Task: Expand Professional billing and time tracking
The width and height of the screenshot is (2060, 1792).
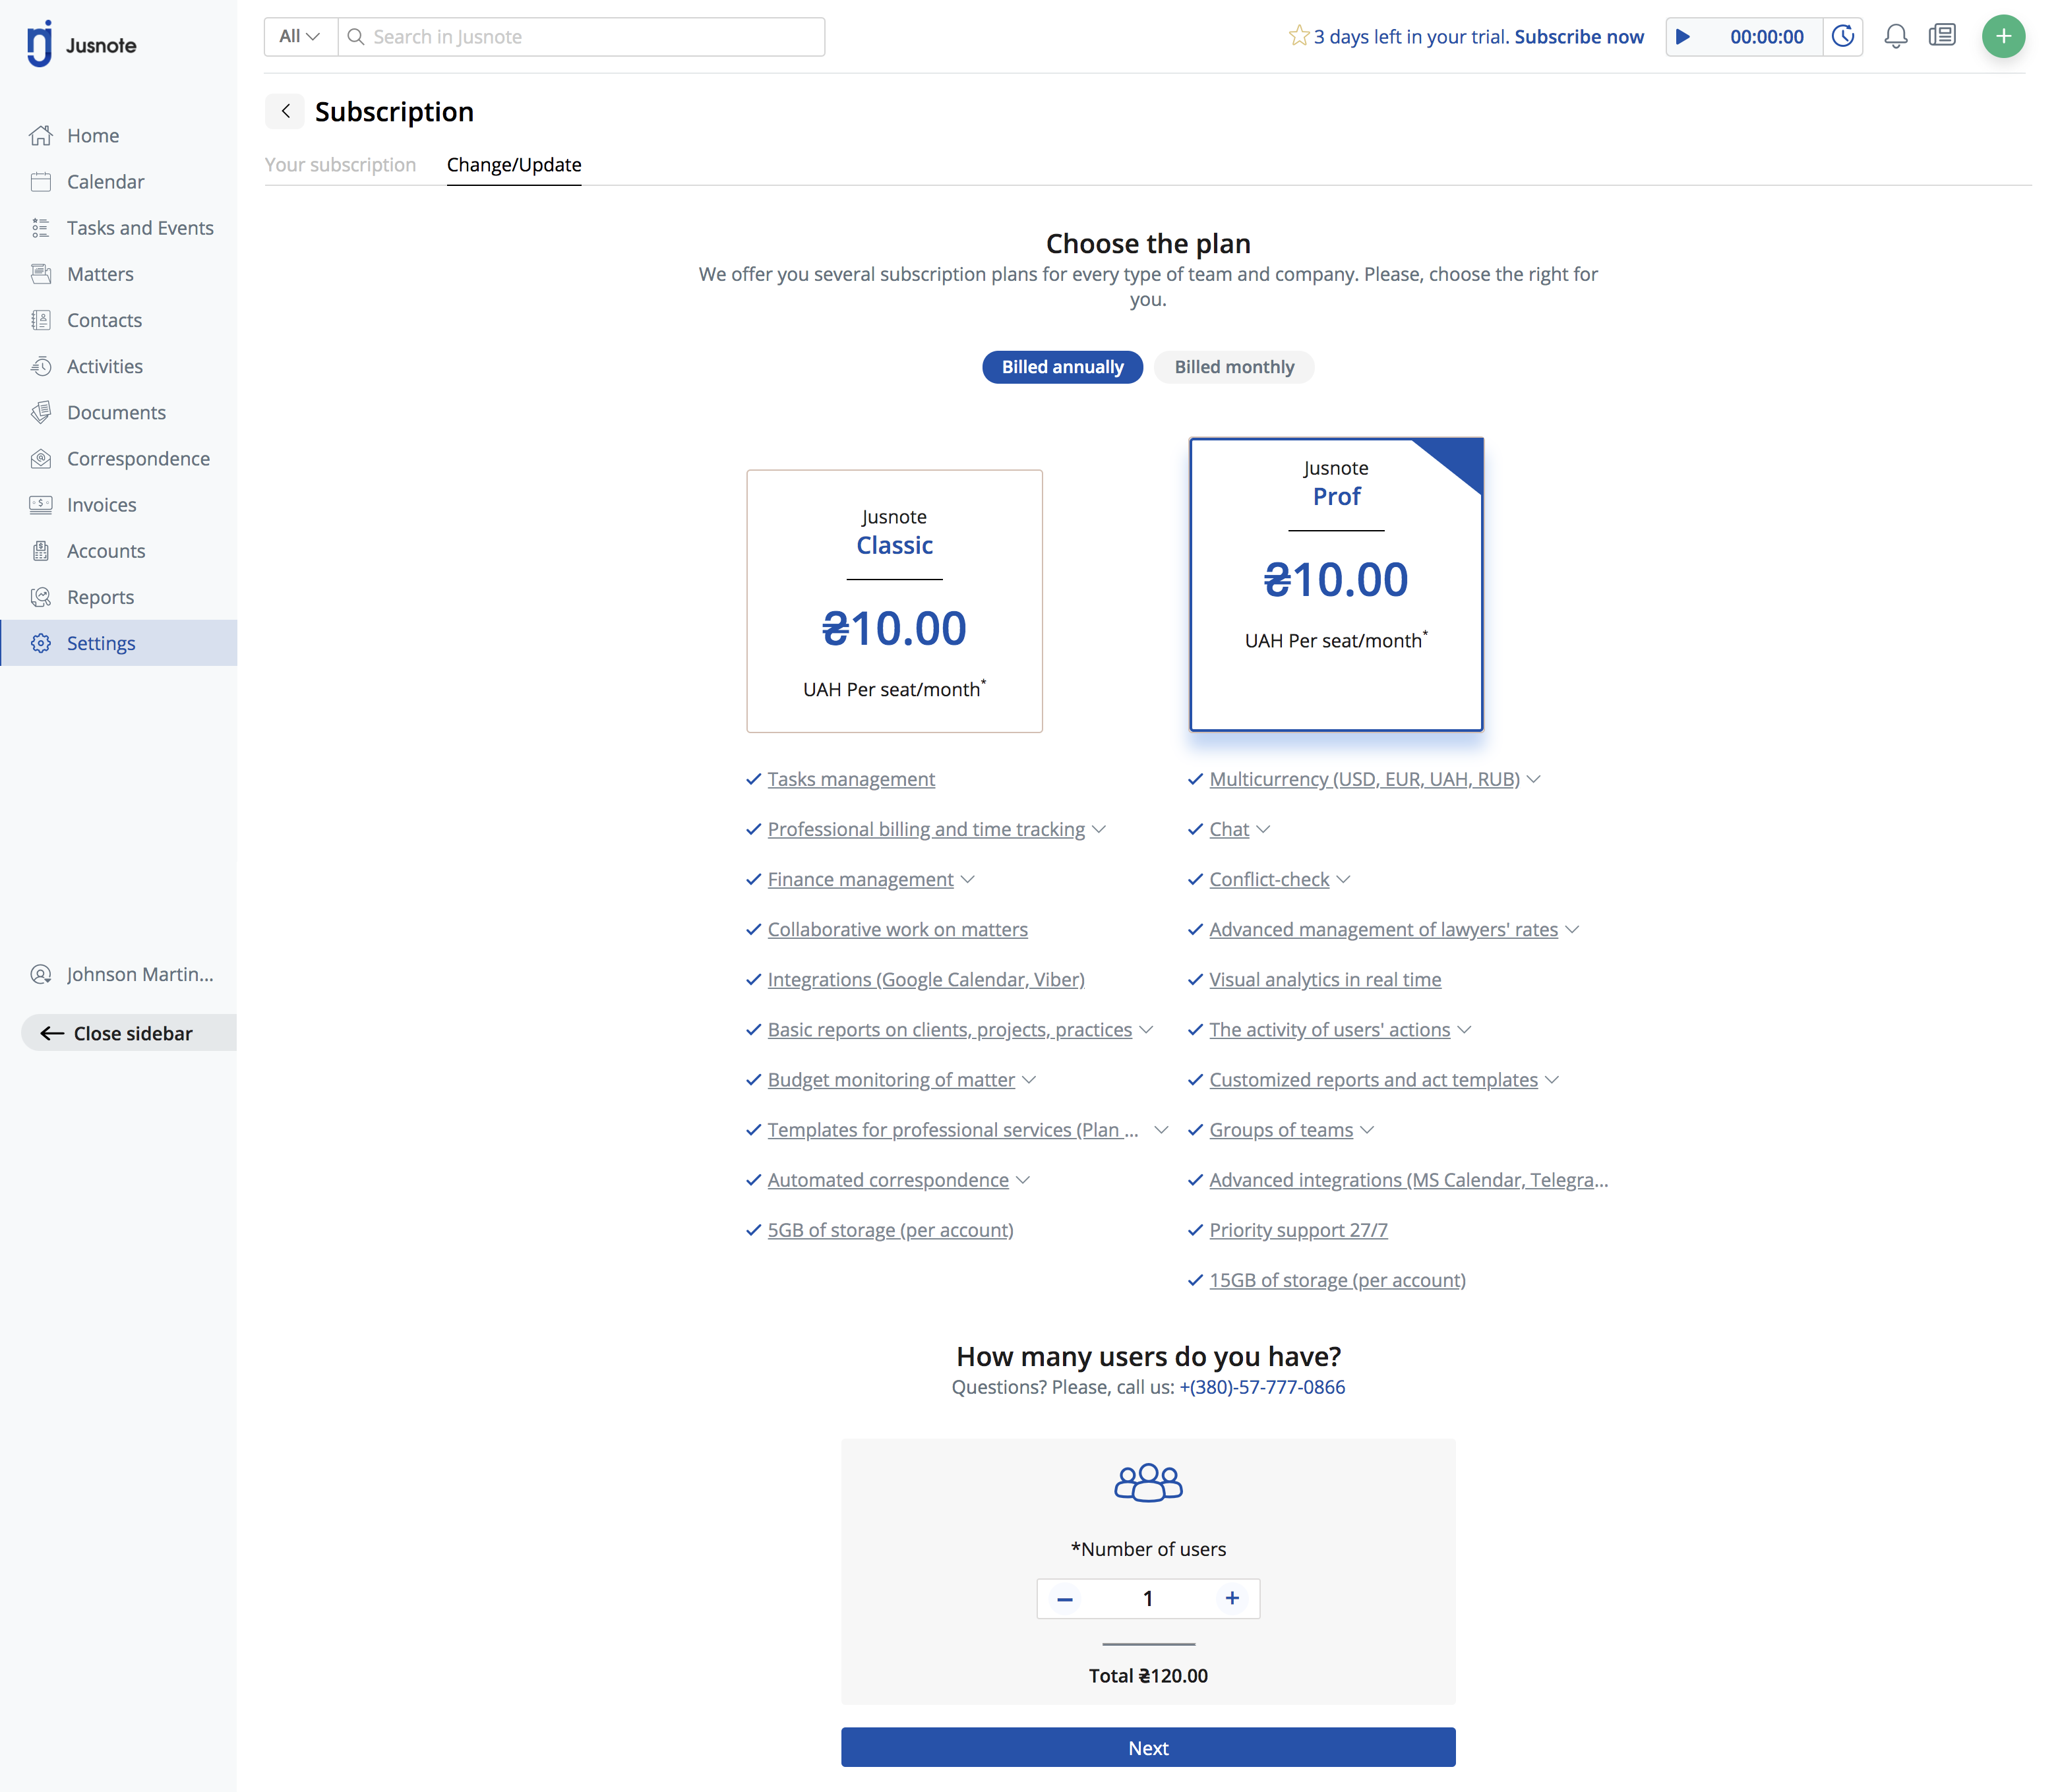Action: point(1099,829)
